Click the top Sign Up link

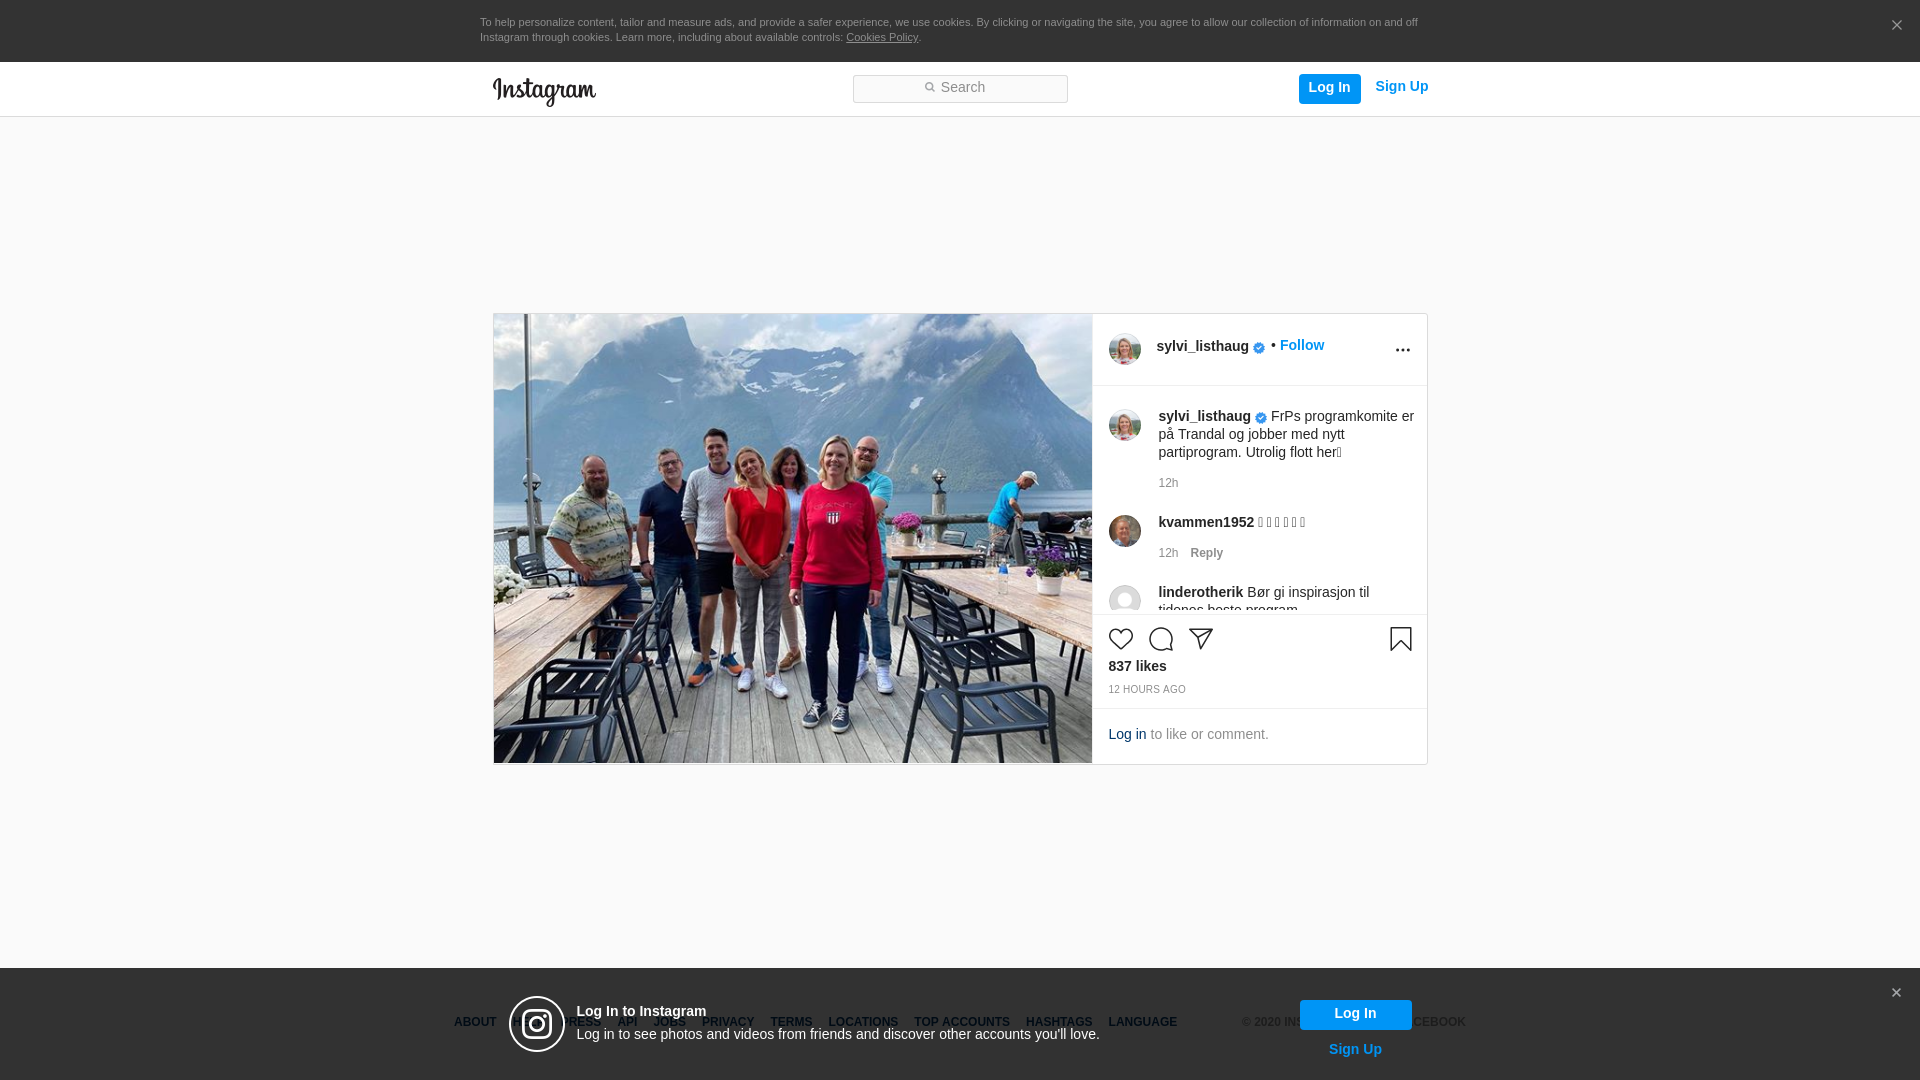1402,86
